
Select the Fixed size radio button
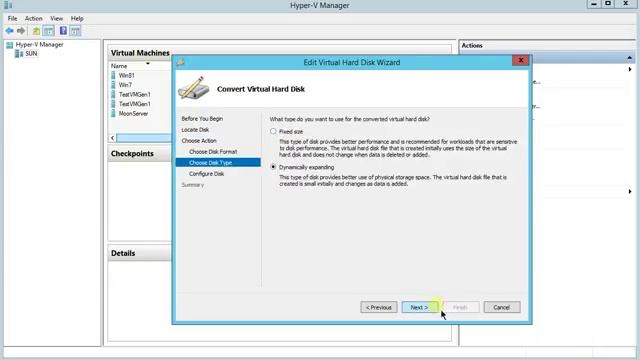[273, 131]
